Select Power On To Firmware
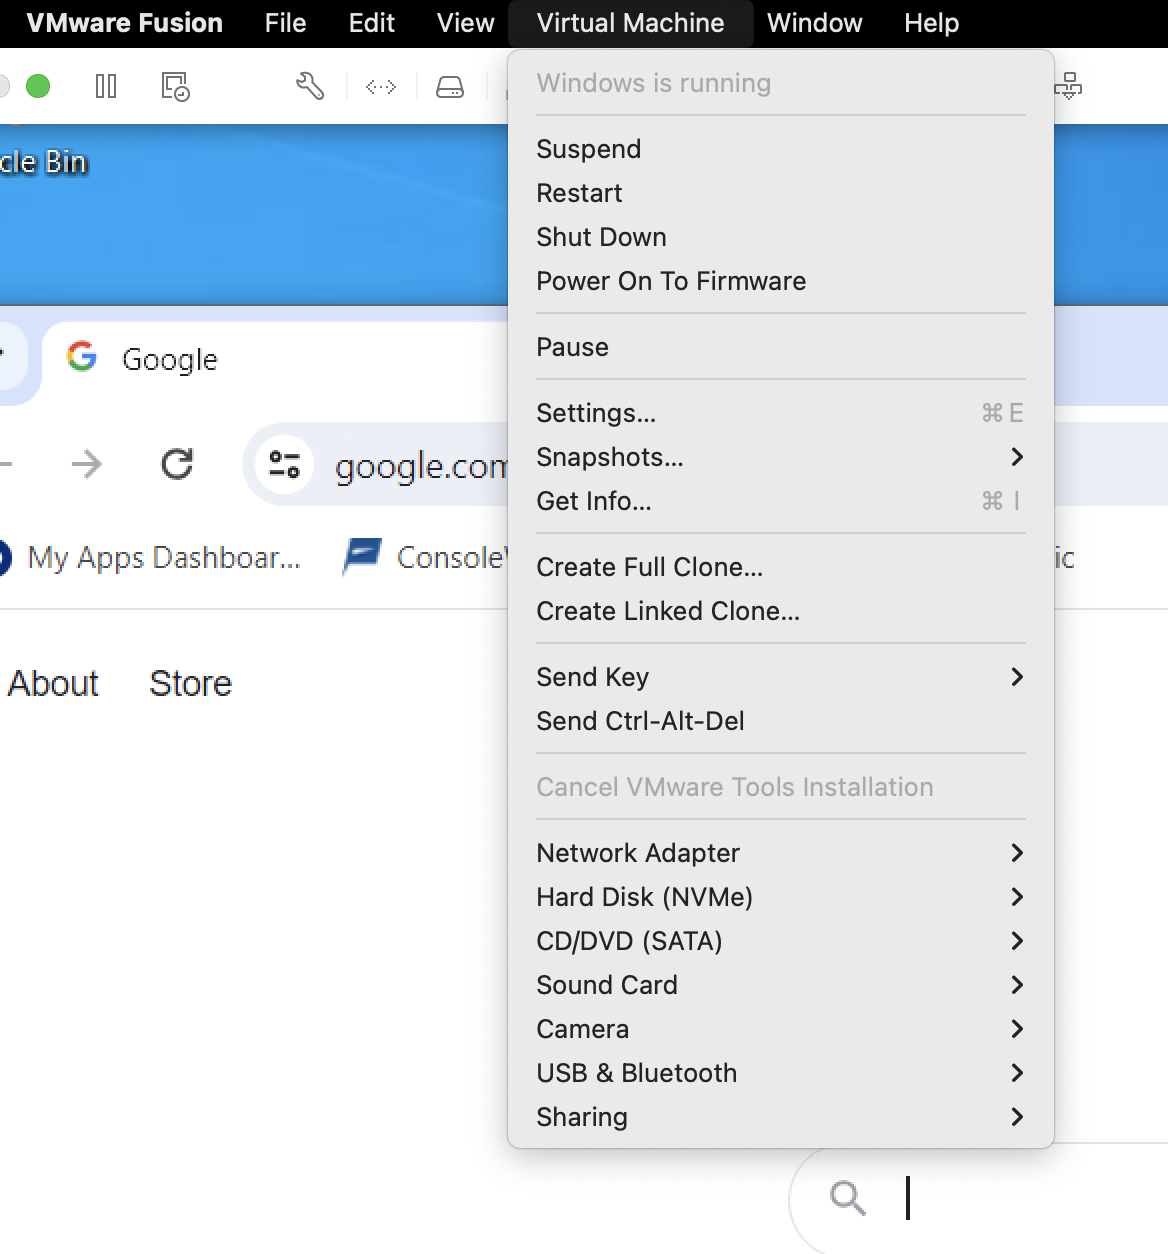The height and width of the screenshot is (1254, 1168). pyautogui.click(x=781, y=281)
